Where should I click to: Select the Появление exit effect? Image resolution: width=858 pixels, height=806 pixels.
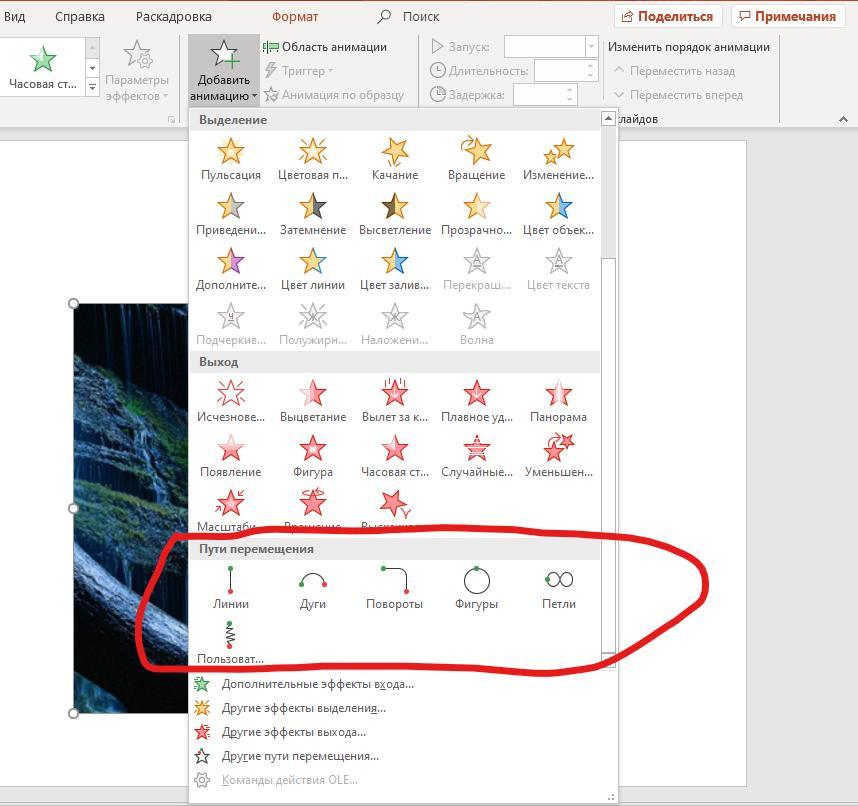(x=230, y=456)
